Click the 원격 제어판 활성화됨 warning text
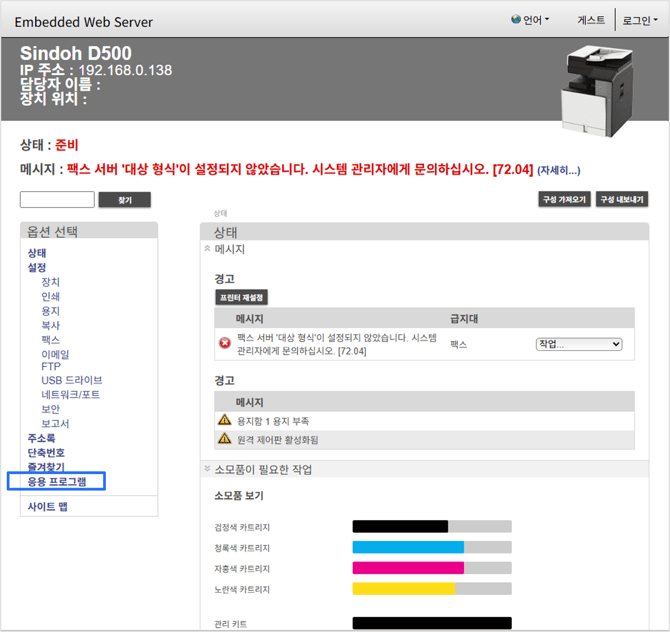Viewport: 670px width, 632px height. [278, 440]
